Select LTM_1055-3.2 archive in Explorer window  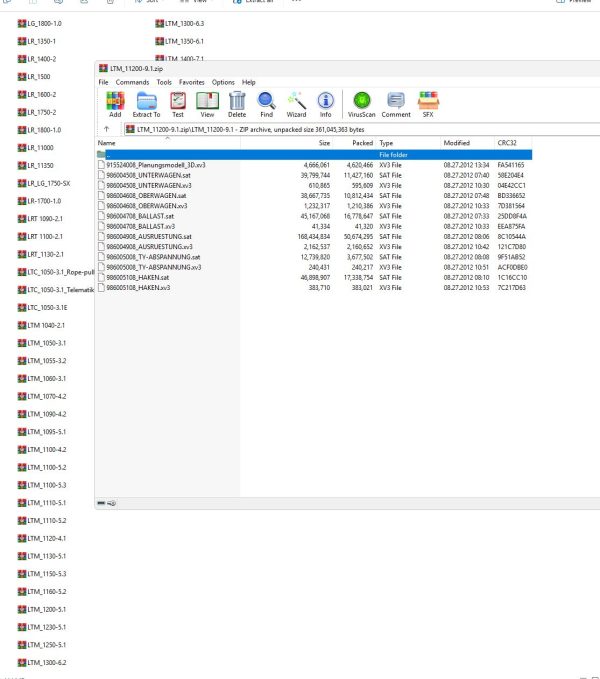point(42,361)
